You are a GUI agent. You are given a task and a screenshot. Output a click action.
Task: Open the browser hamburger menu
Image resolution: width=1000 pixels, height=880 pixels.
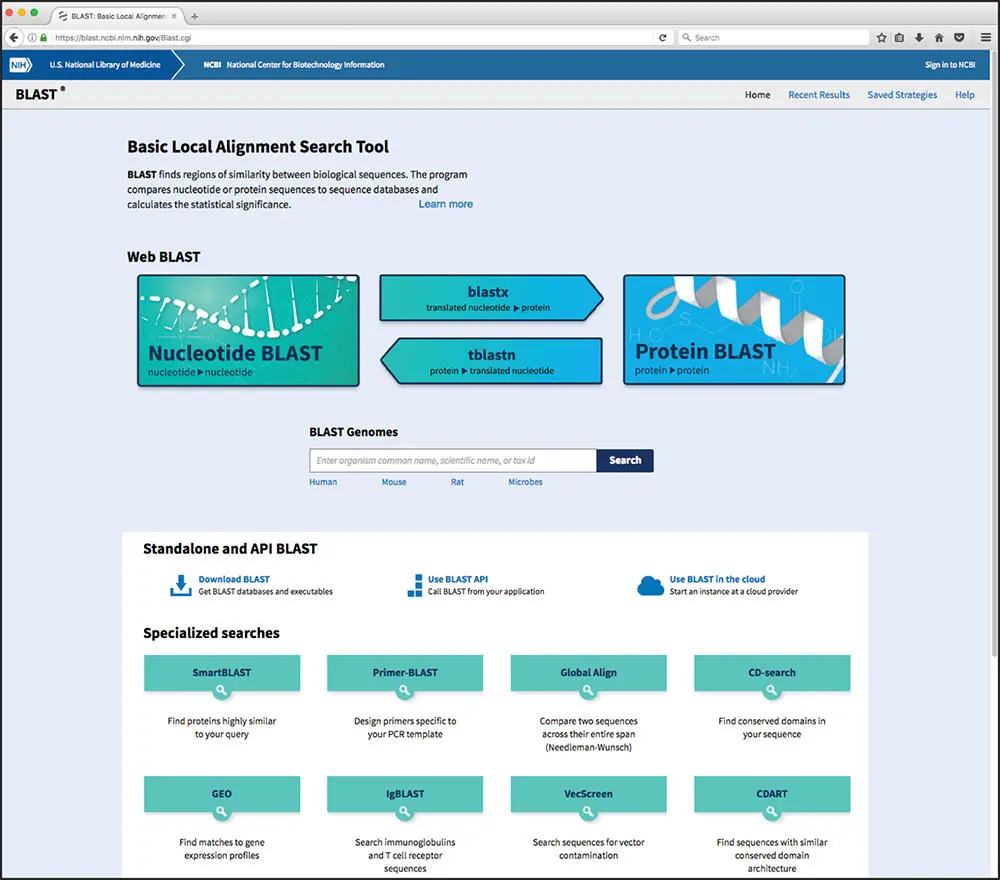(985, 38)
